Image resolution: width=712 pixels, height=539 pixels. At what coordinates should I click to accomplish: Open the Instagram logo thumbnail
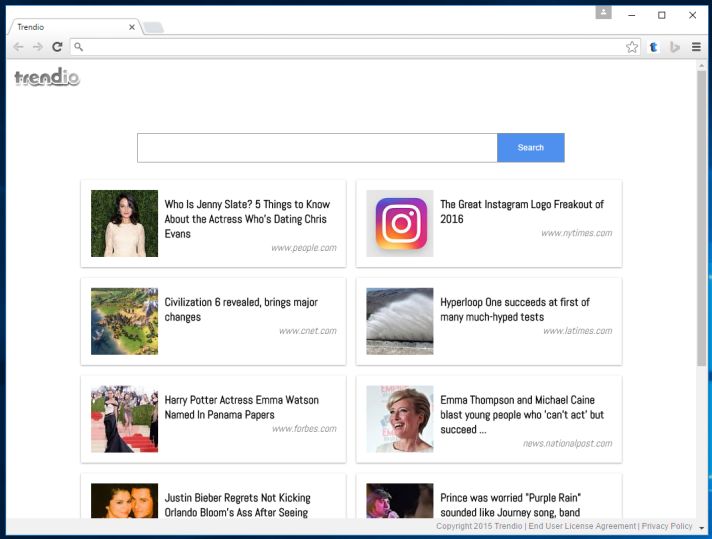tap(400, 223)
